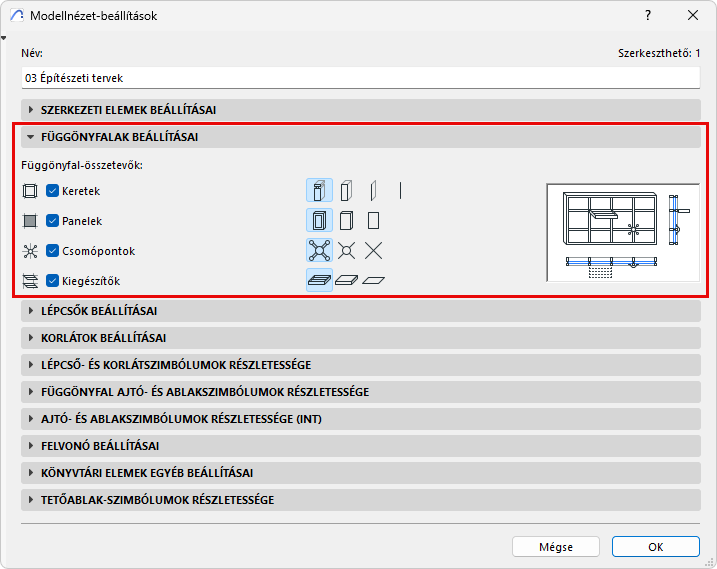Select simplified junction icon for Csomópontok

click(x=346, y=251)
